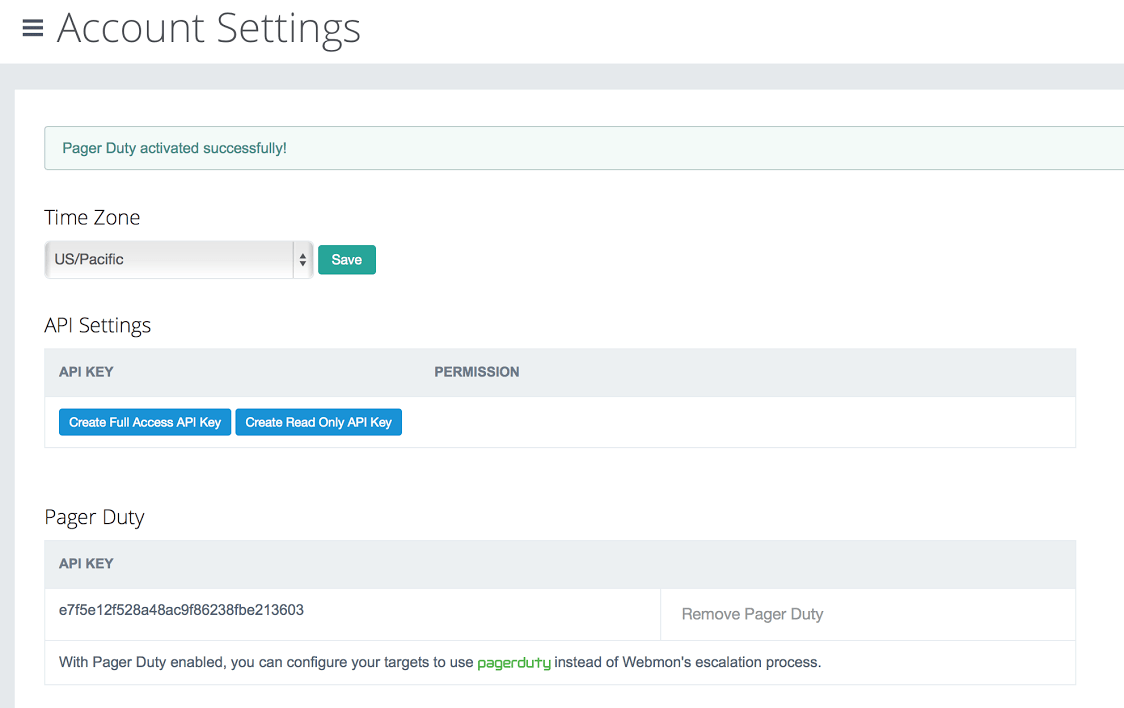Click the Time Zone label
1124x708 pixels.
92,217
